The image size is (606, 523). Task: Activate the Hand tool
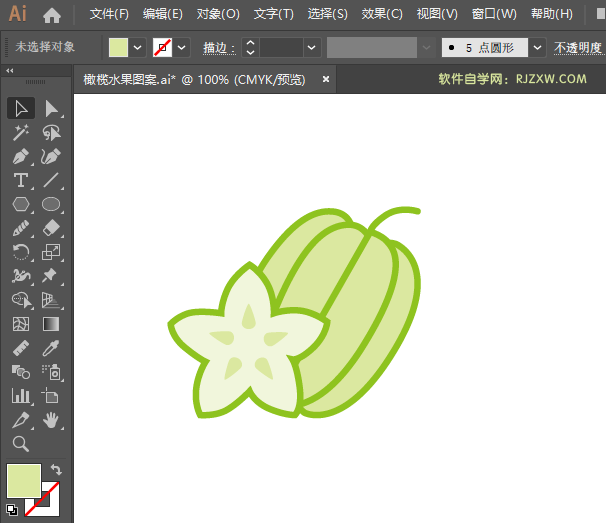click(x=51, y=420)
